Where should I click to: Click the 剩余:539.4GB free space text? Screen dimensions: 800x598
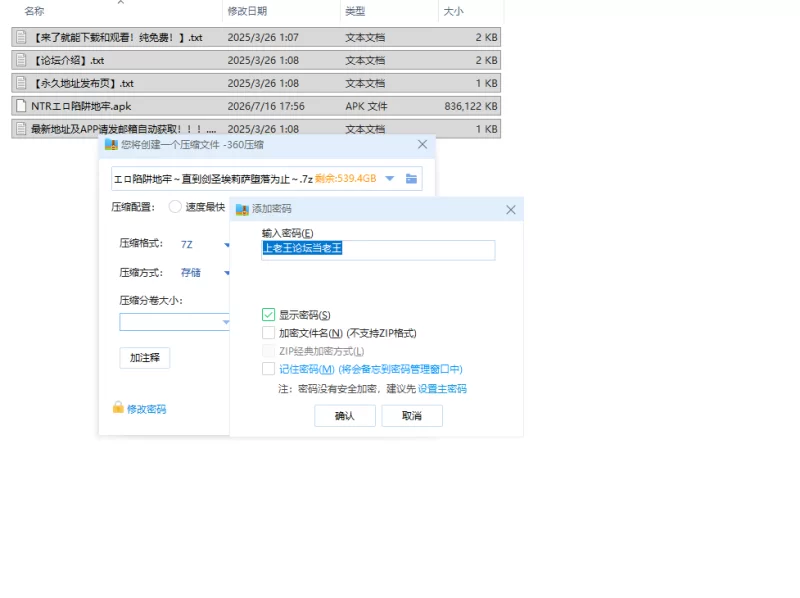pos(345,179)
